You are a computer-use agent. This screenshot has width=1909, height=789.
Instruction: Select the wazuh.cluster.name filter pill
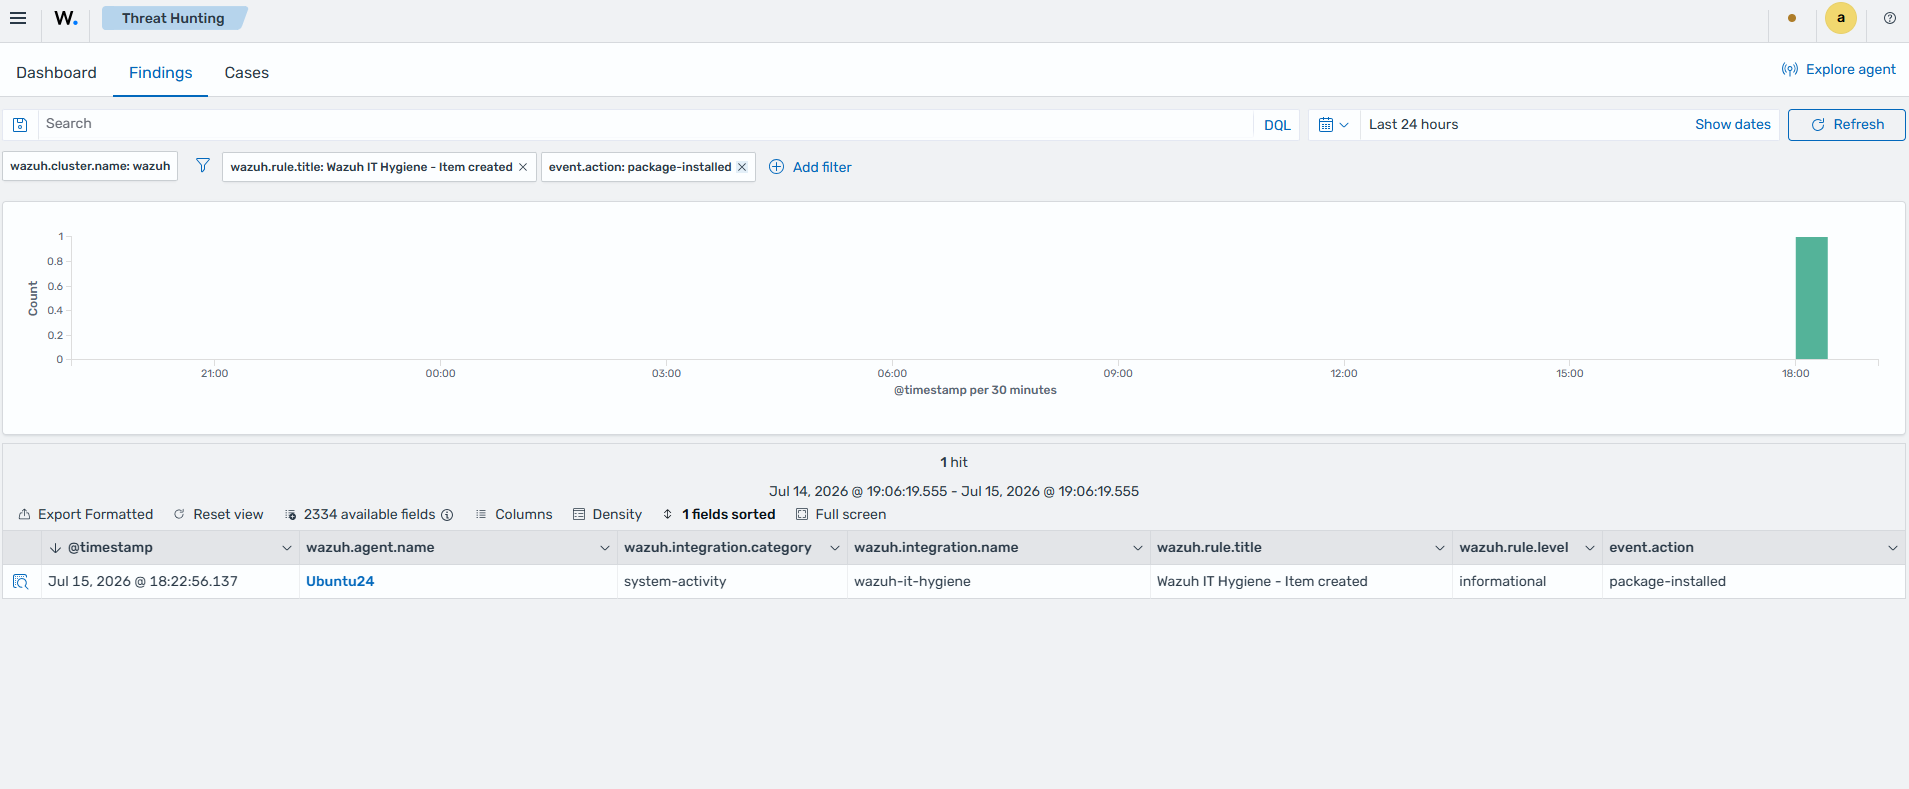pos(90,166)
